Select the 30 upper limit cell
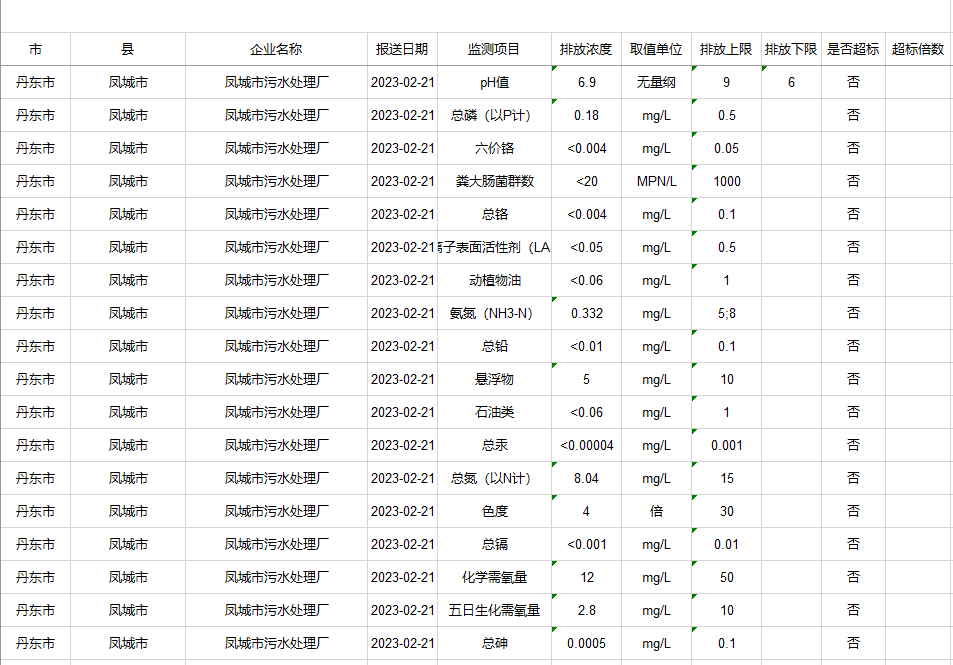The width and height of the screenshot is (953, 665). click(726, 511)
